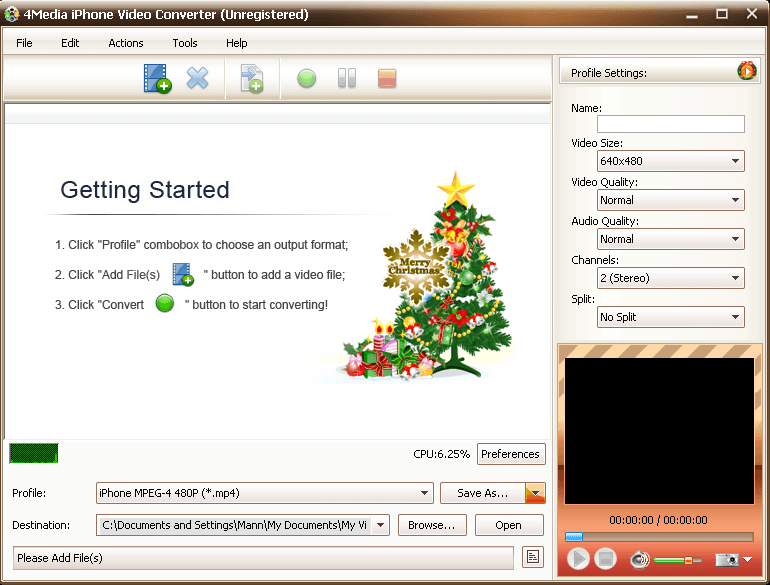Click the red Stop toolbar icon
This screenshot has height=585, width=770.
point(387,79)
